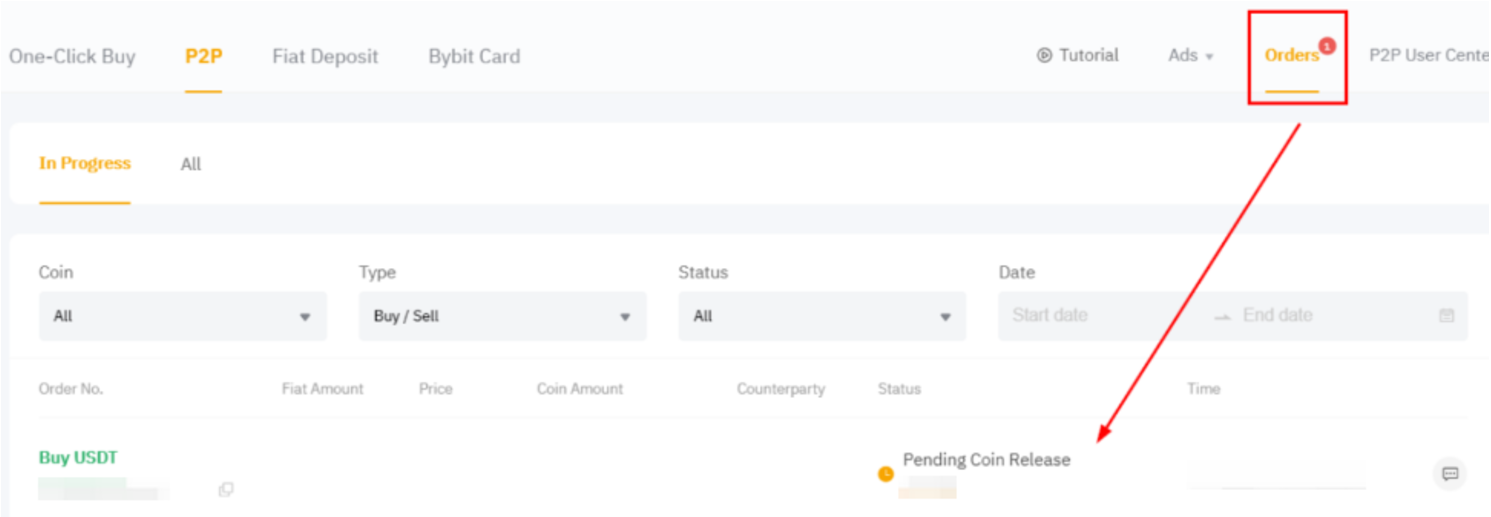The height and width of the screenshot is (517, 1491).
Task: Click the calendar icon in date field
Action: click(1446, 316)
